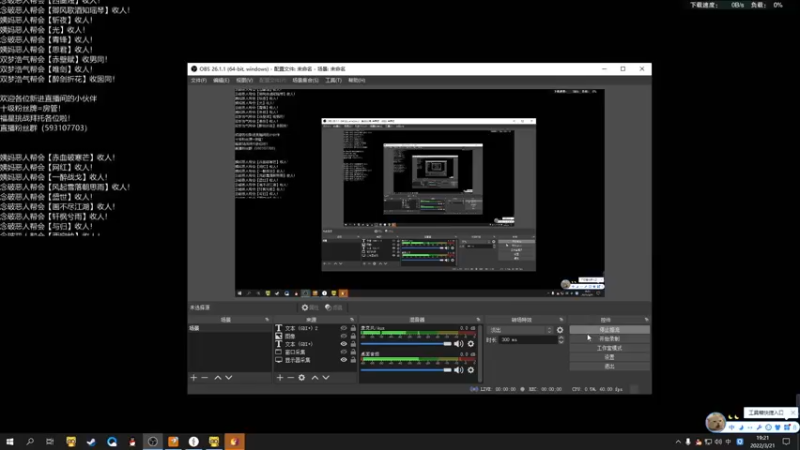Move the selected source down
The width and height of the screenshot is (800, 450).
coord(326,378)
